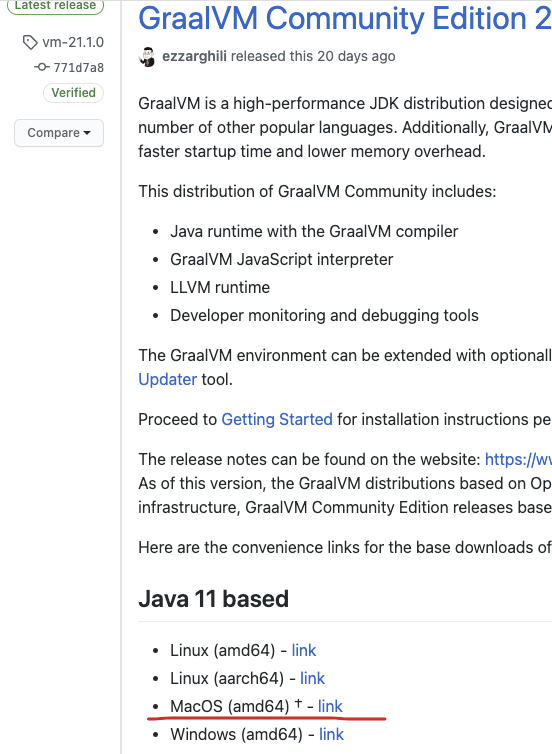Screen dimensions: 552x754
Task: Download Linux (aarch64) Java 11 link
Action: click(x=312, y=678)
